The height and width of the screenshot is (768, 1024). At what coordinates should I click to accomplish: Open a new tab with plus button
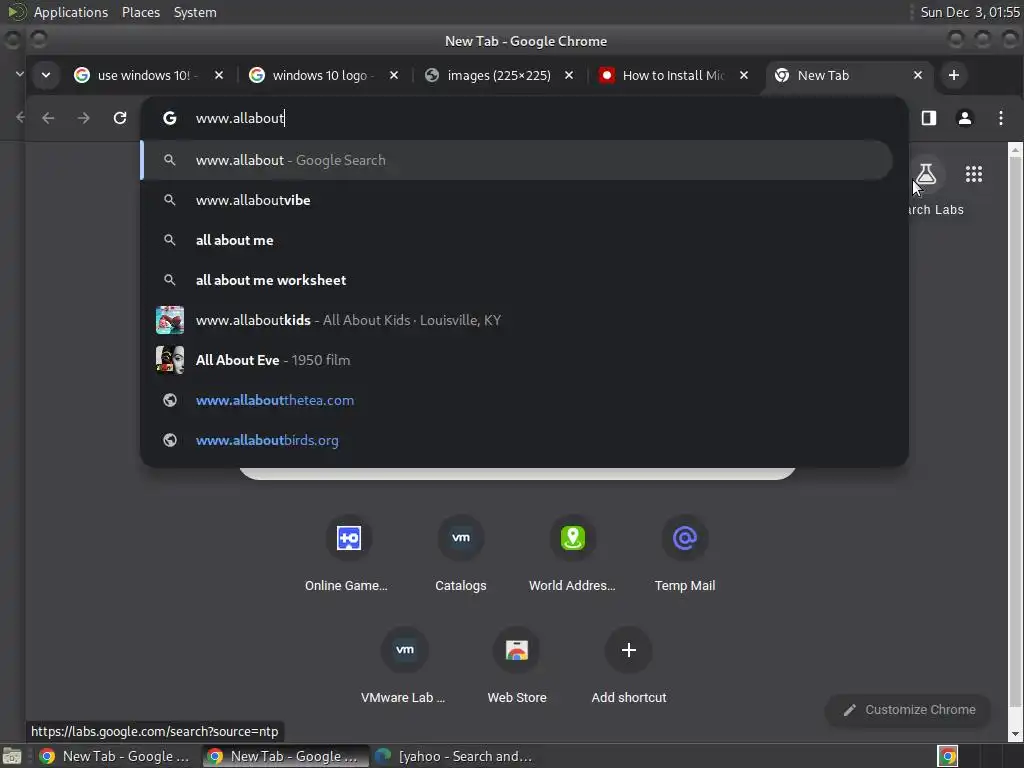click(x=953, y=75)
